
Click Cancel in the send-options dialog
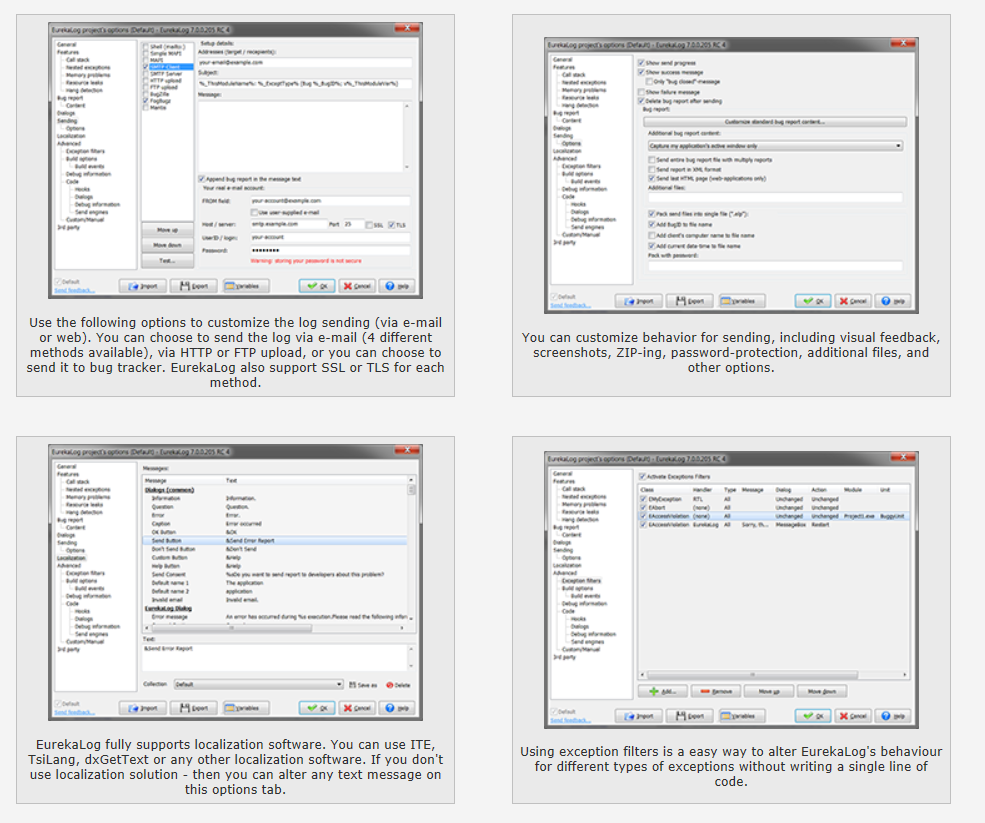point(853,301)
